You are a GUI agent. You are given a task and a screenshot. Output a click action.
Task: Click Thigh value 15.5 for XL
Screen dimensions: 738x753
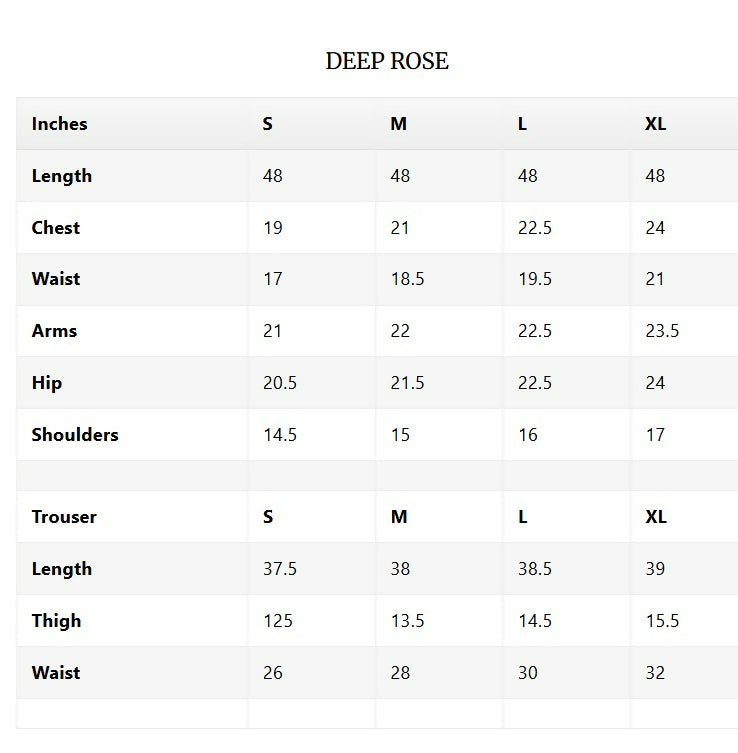pyautogui.click(x=663, y=620)
